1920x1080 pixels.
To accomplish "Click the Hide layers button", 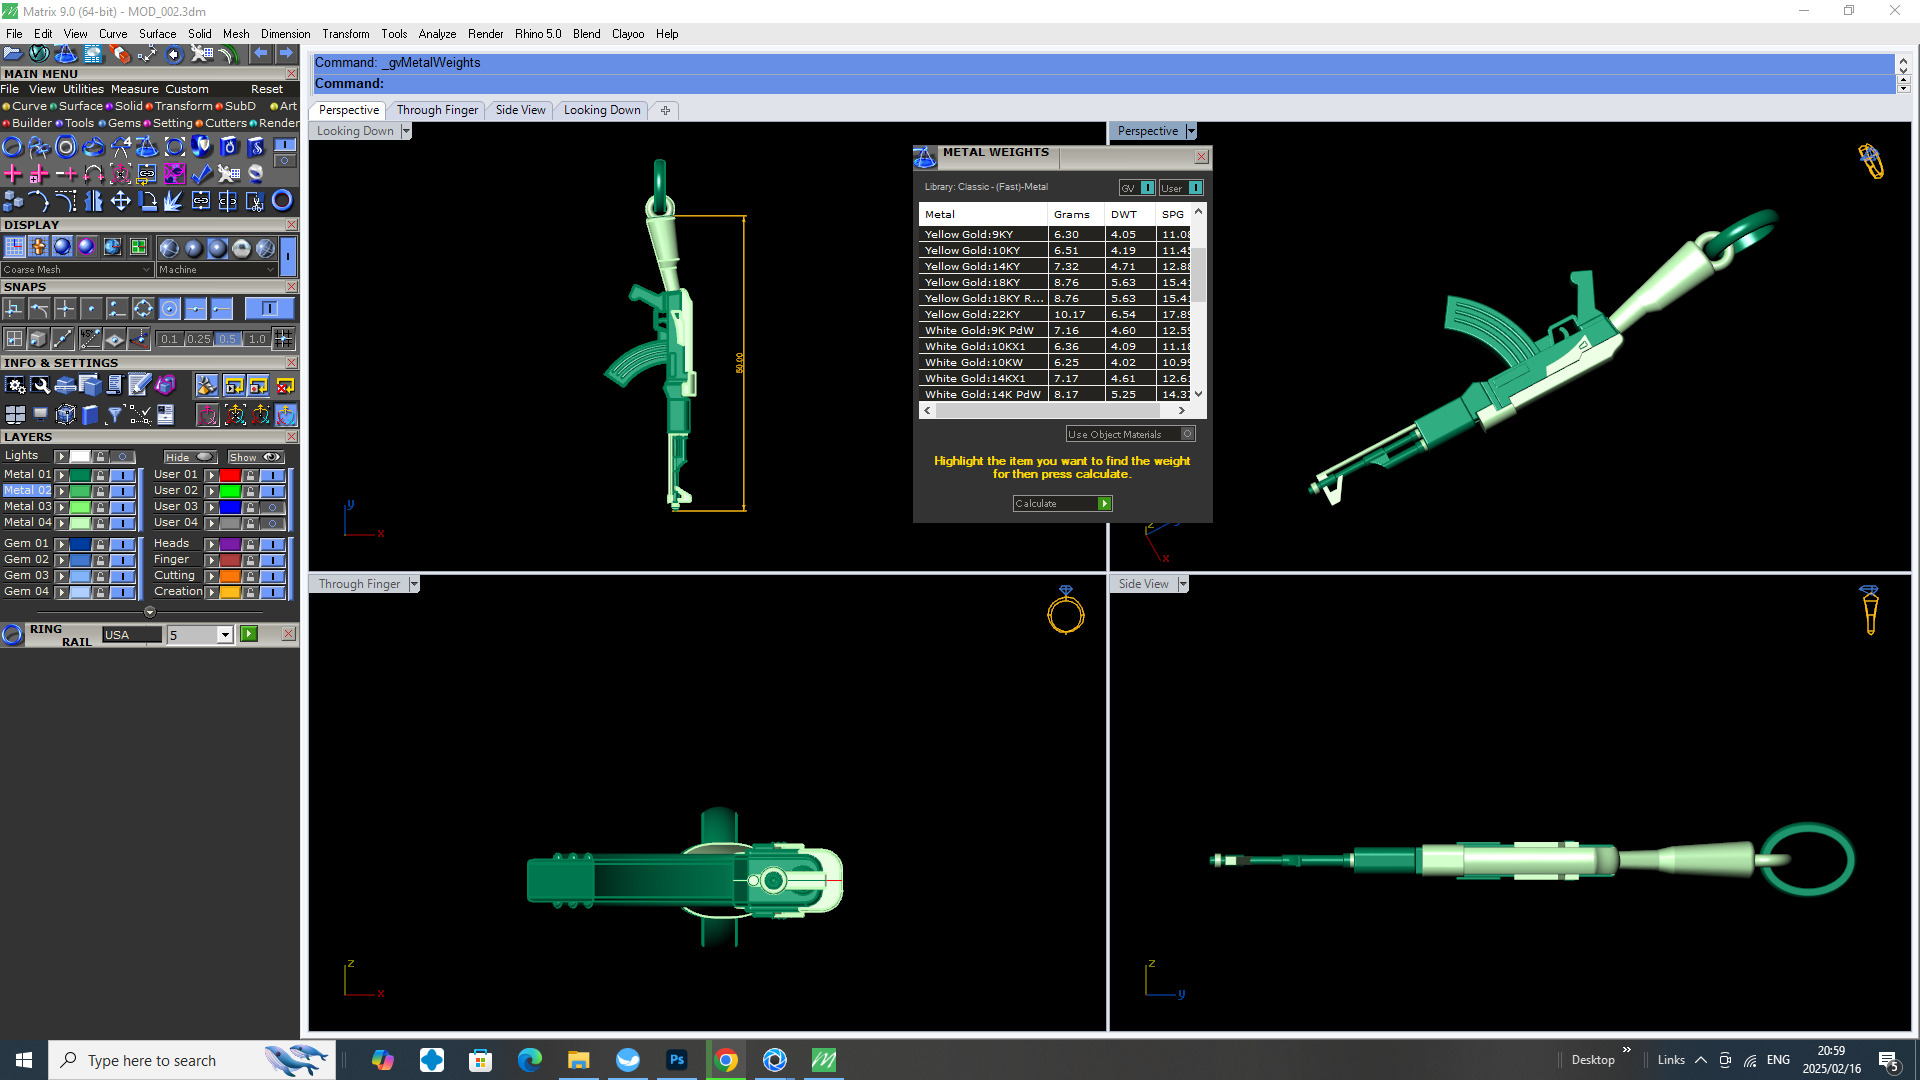I will coord(189,457).
